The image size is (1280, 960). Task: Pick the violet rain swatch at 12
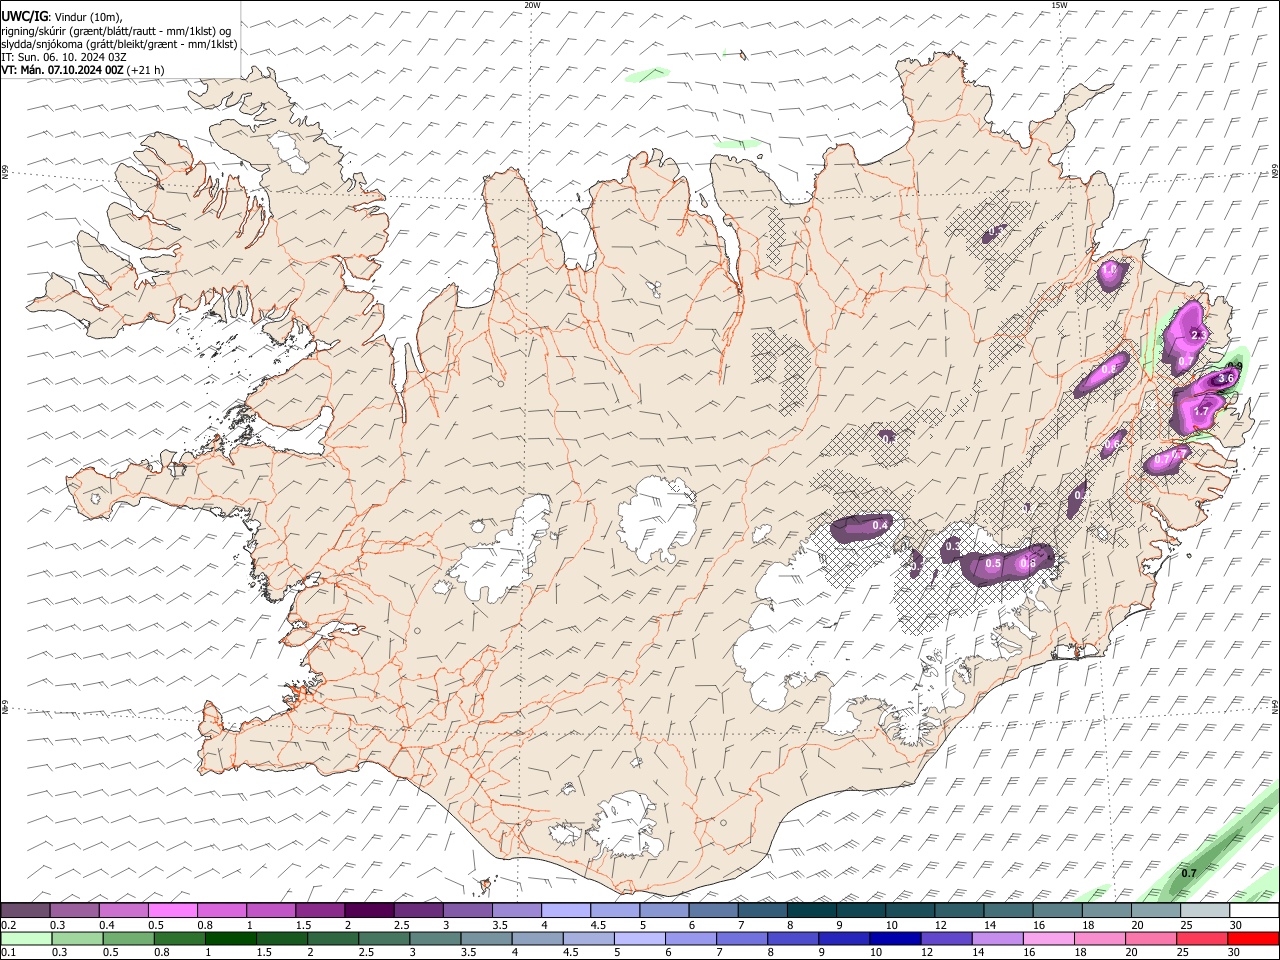(x=947, y=938)
